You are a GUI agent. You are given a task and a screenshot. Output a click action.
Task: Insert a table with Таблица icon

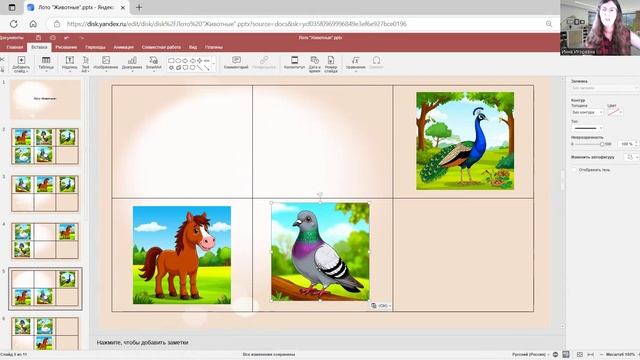[x=46, y=60]
